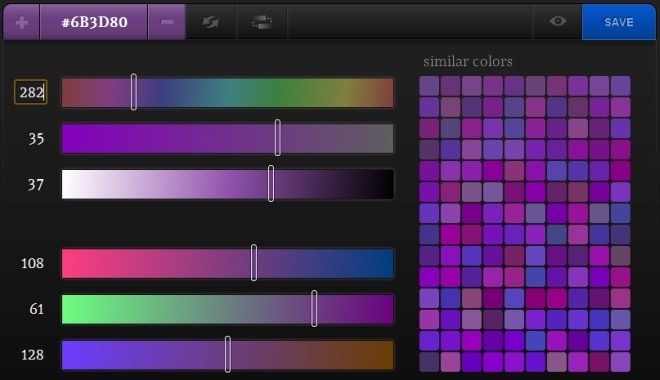Screen dimensions: 660x380
Task: Select the bottom-right similar color swatch
Action: (620, 362)
